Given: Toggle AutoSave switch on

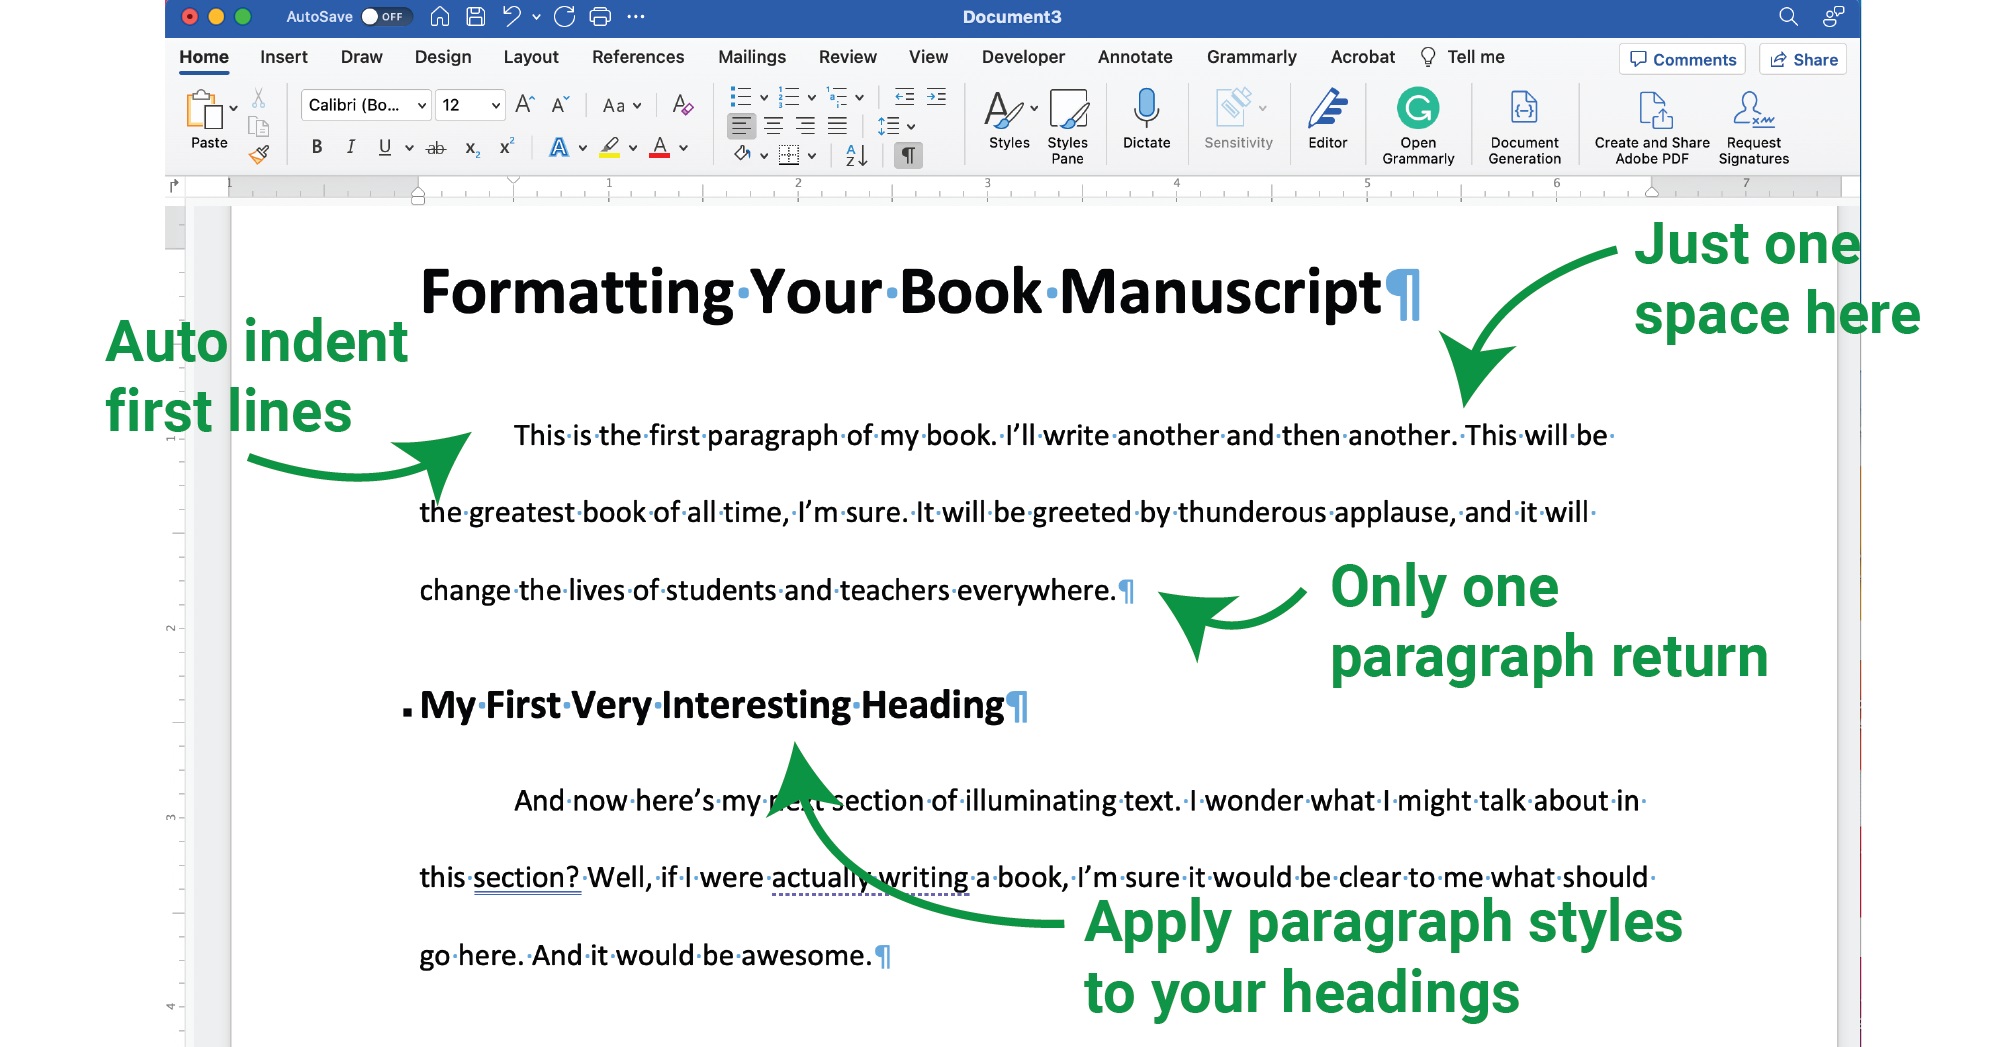Looking at the screenshot, I should pos(386,17).
